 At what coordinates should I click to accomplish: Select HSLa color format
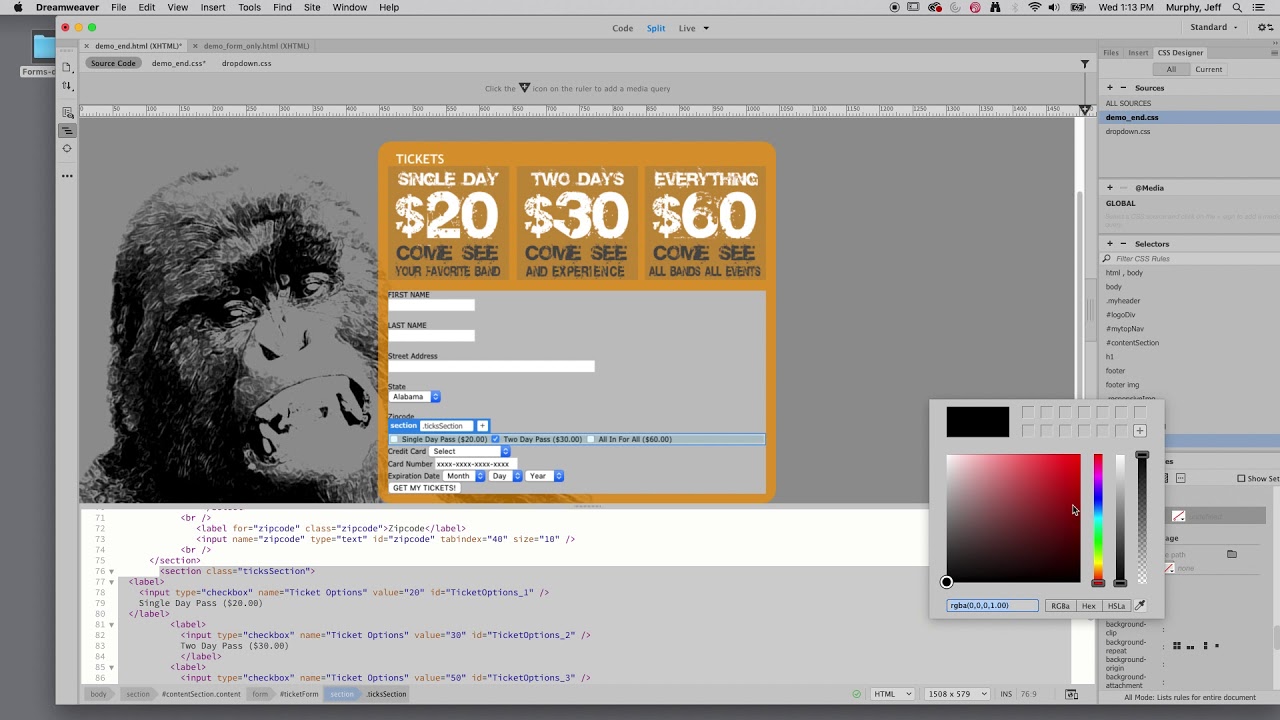pos(1117,606)
